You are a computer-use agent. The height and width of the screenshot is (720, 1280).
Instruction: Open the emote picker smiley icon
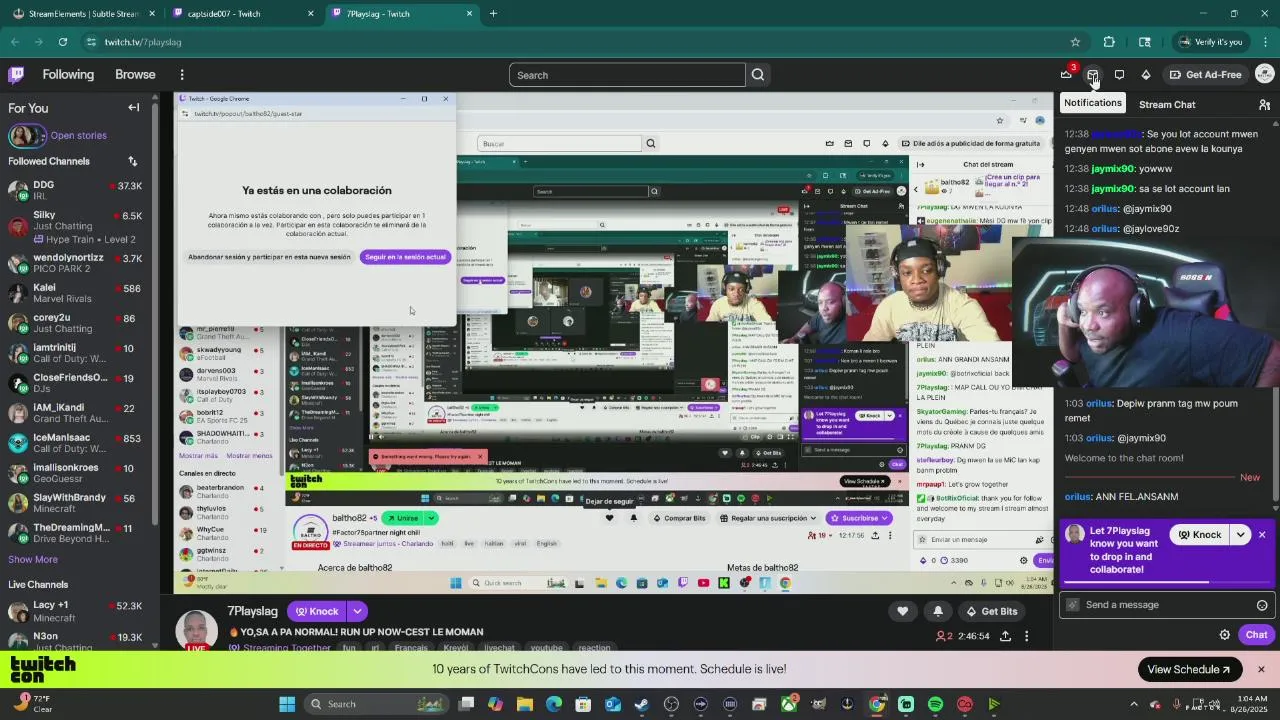point(1262,605)
